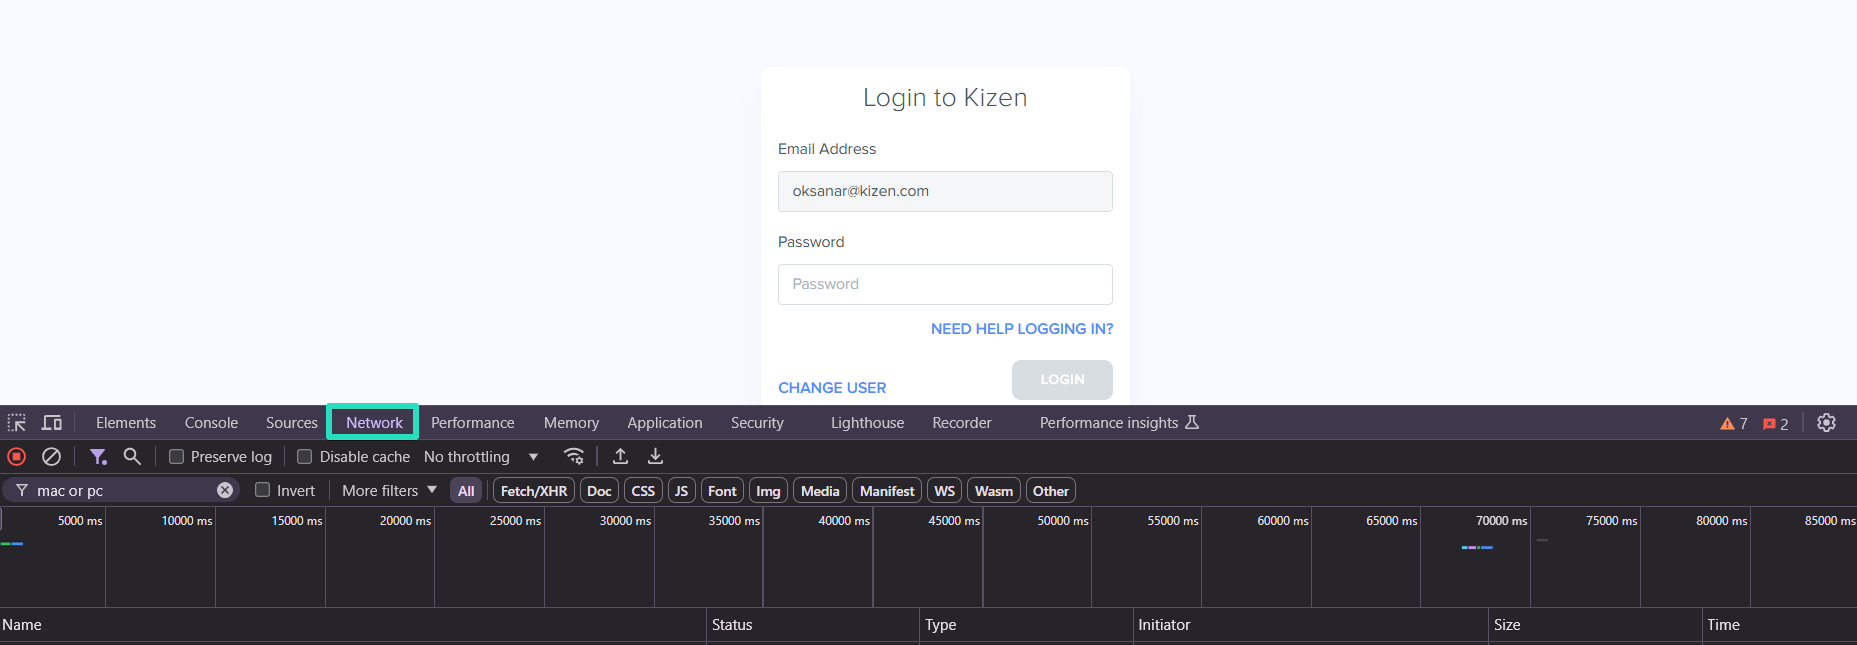Filter requests by Doc type
1857x645 pixels.
(x=599, y=491)
